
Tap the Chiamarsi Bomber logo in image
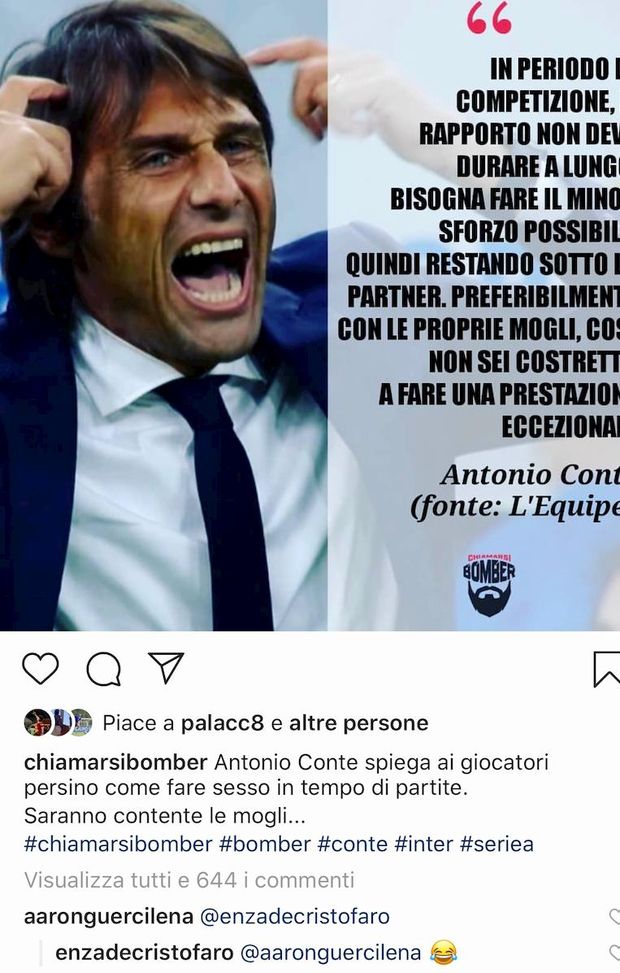489,585
